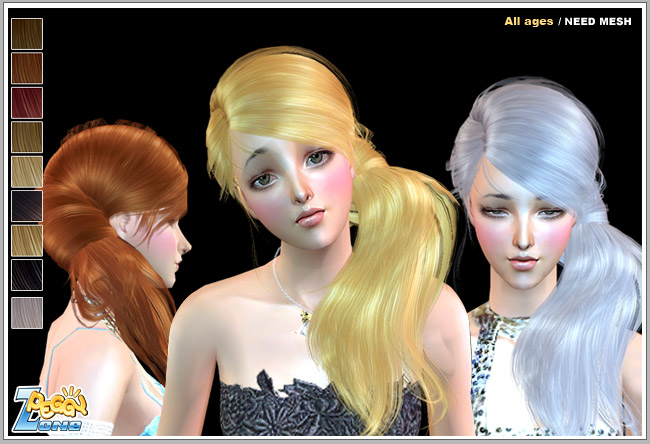Choose the light blonde fifth swatch
The height and width of the screenshot is (444, 650).
click(27, 172)
